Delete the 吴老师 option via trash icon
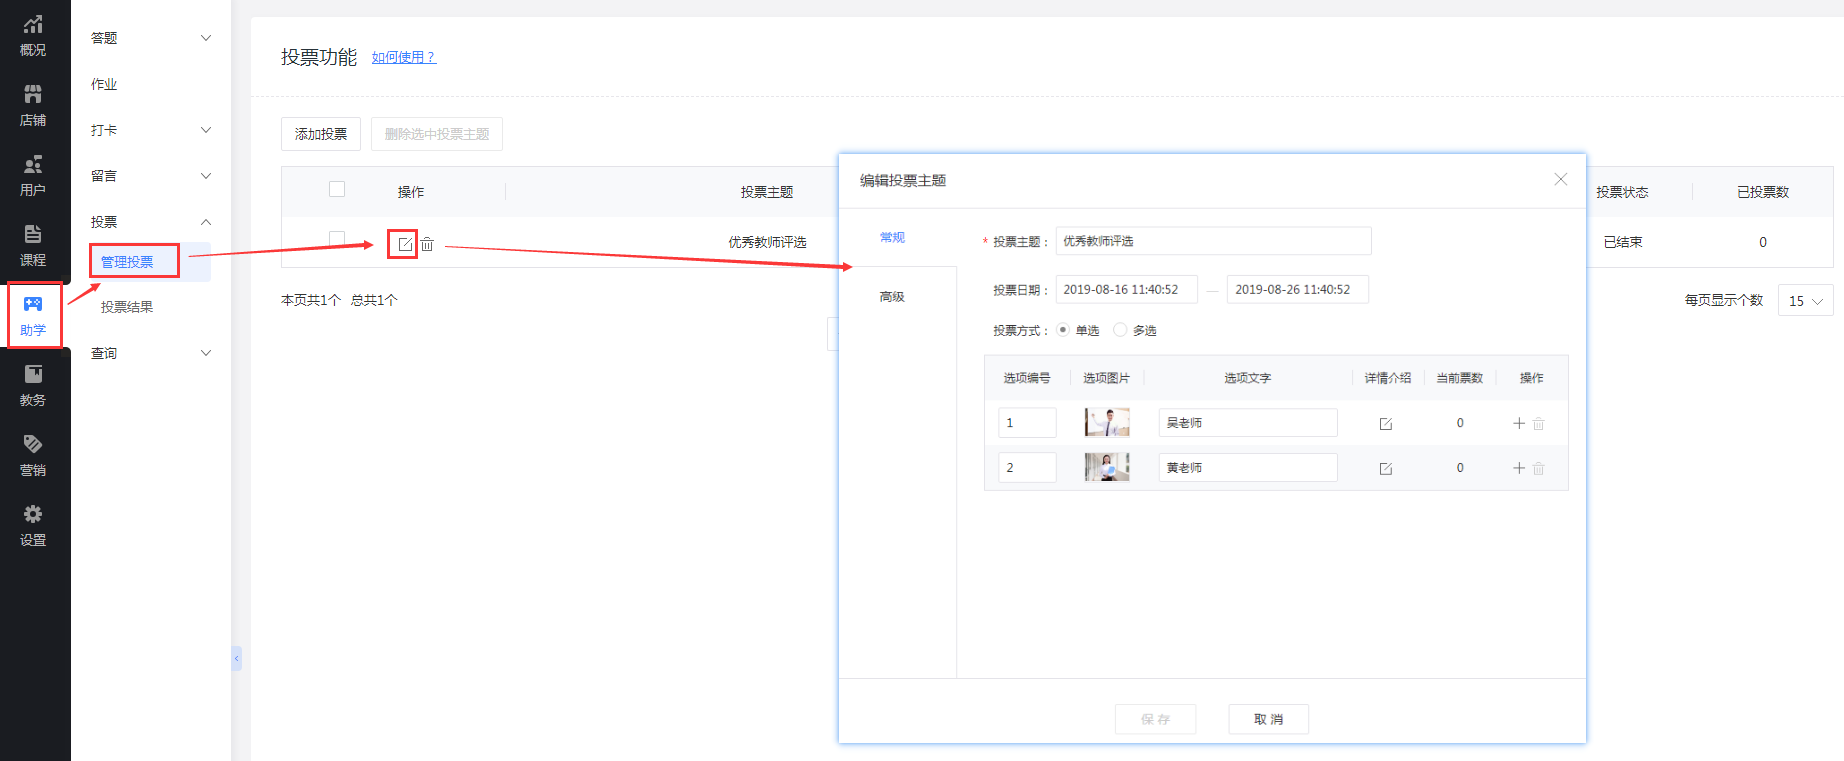Image resolution: width=1844 pixels, height=761 pixels. [1539, 423]
